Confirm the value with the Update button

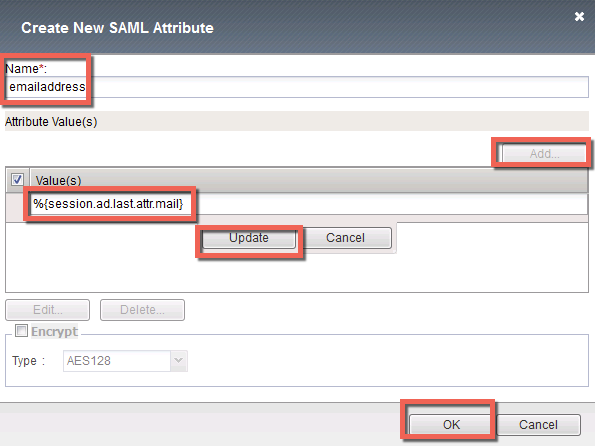tap(249, 238)
